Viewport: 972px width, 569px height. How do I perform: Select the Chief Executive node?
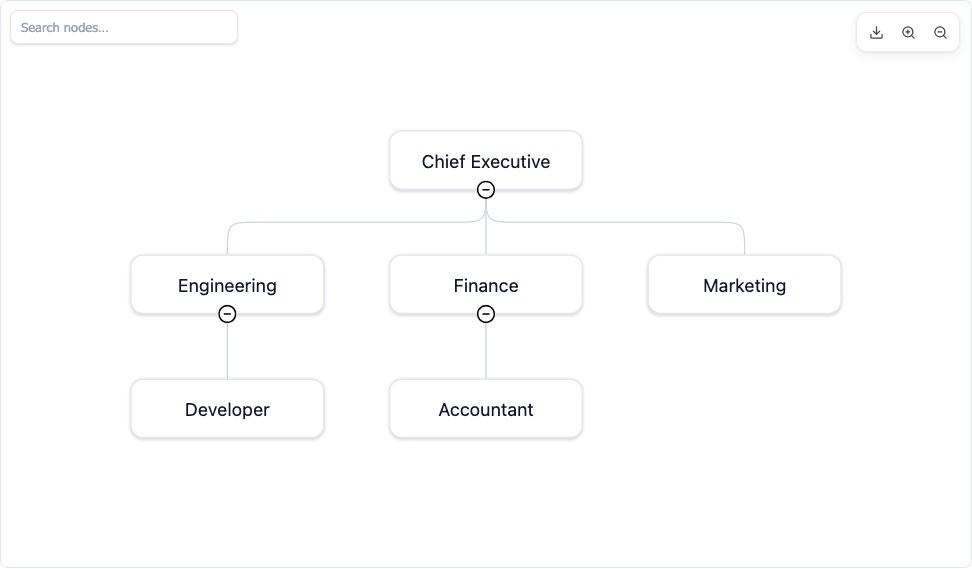click(x=486, y=161)
